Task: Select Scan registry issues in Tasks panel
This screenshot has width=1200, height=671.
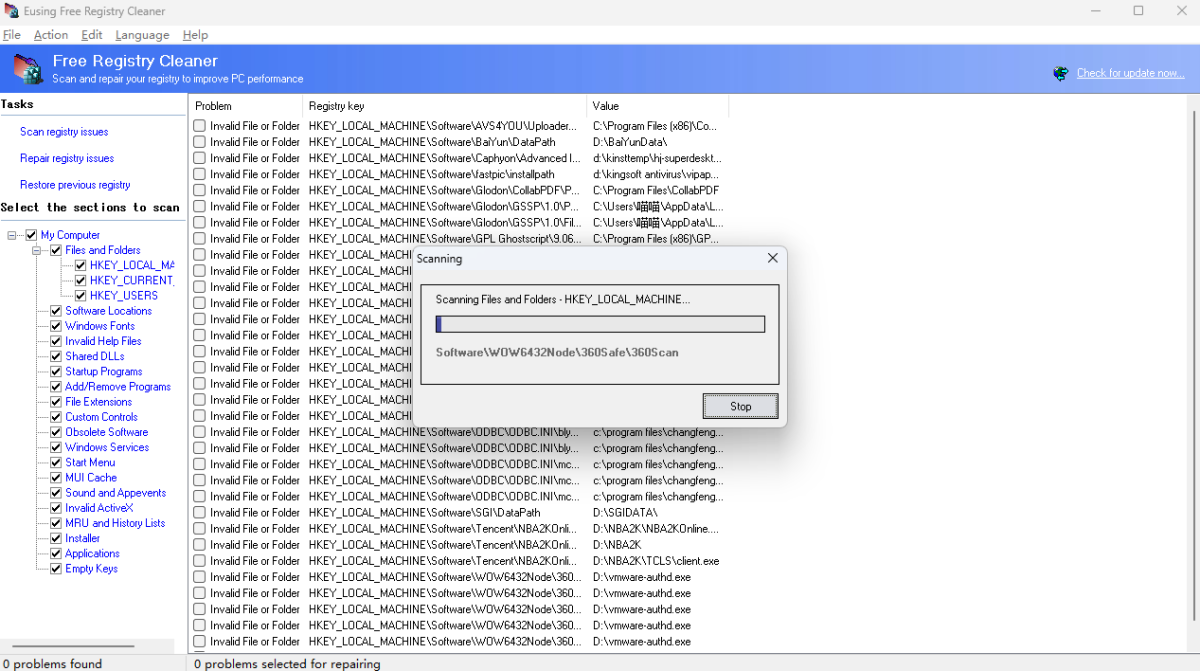Action: click(63, 131)
